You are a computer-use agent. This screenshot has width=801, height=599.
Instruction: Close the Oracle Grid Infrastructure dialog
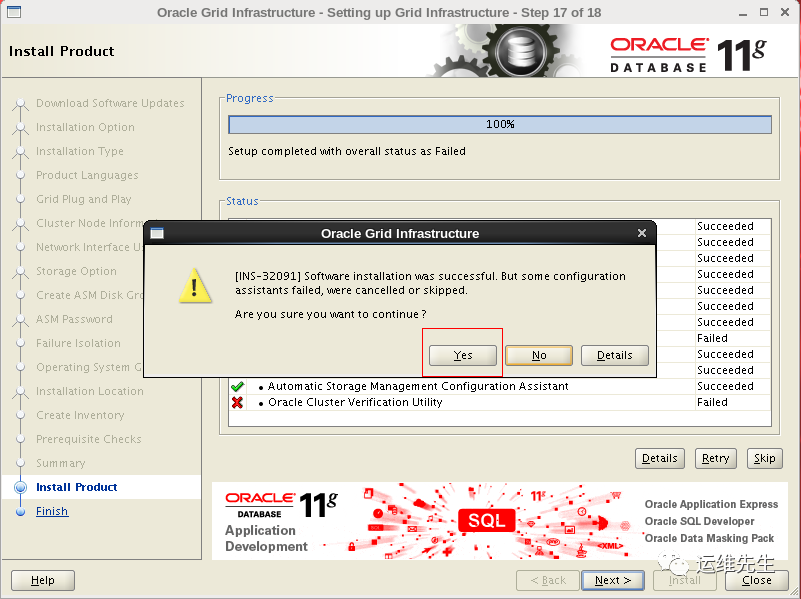642,233
